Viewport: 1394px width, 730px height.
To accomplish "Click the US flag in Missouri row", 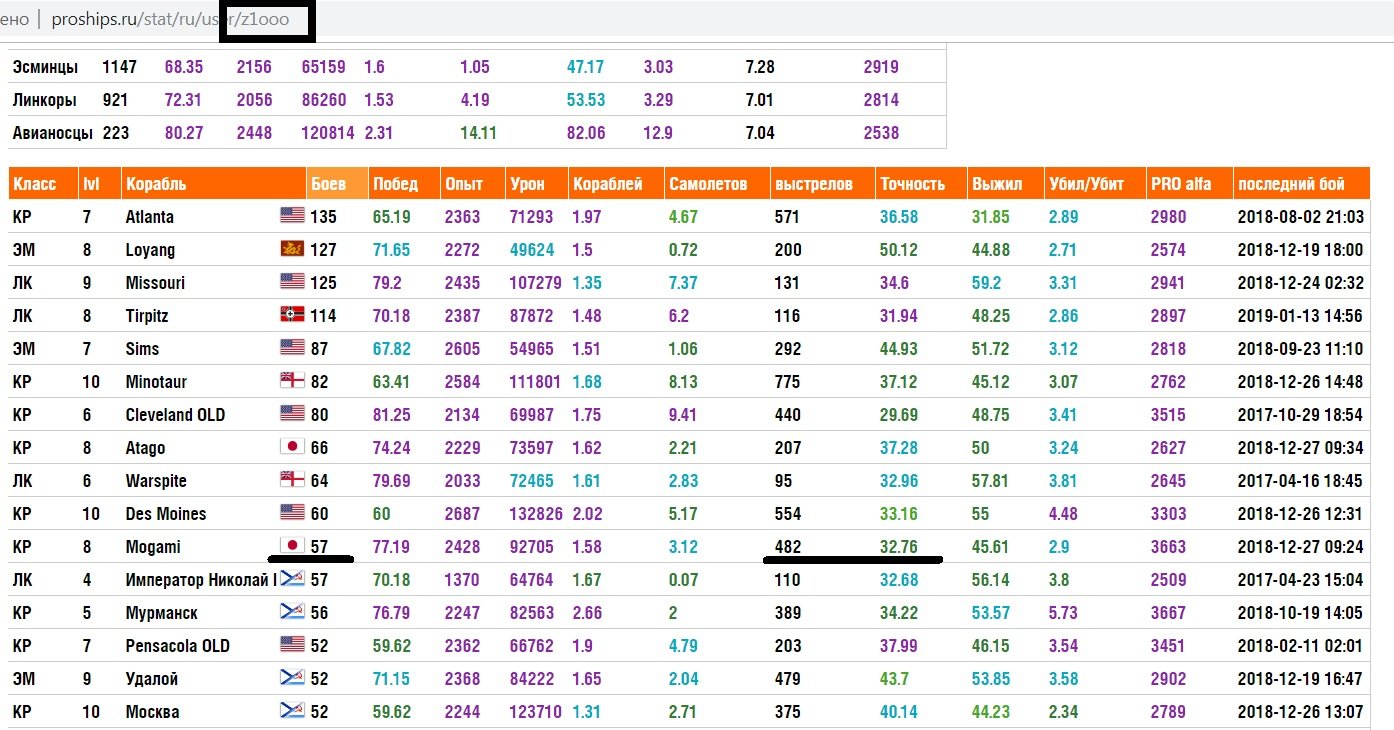I will click(292, 282).
